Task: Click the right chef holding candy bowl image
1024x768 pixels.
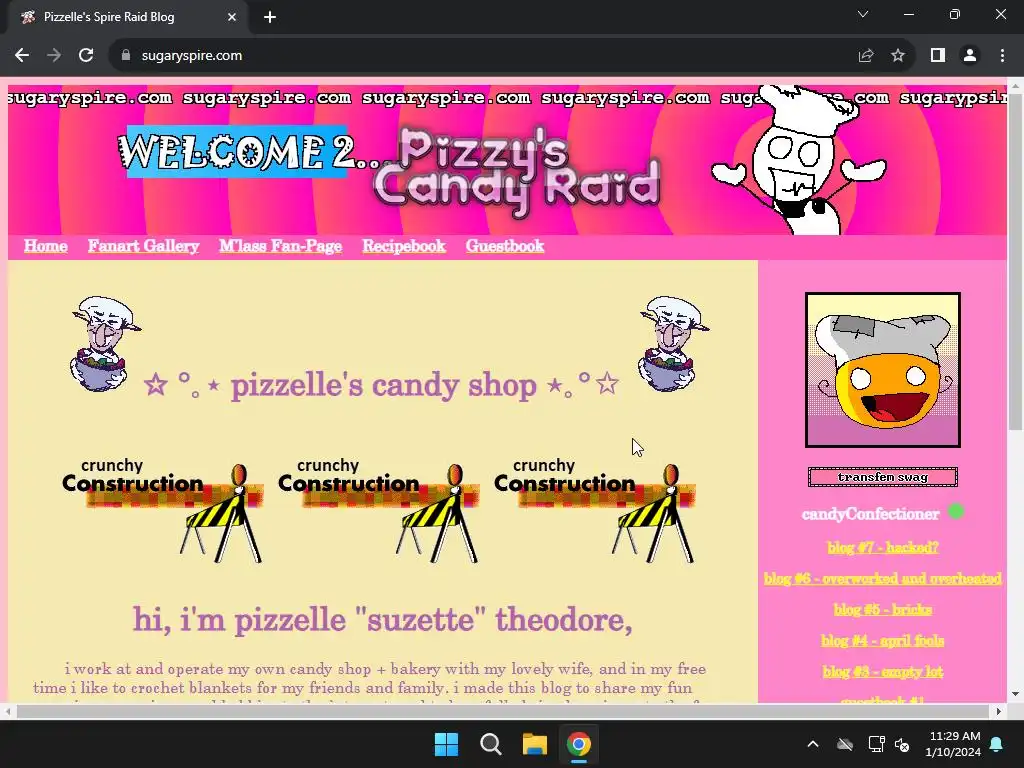Action: click(x=673, y=344)
